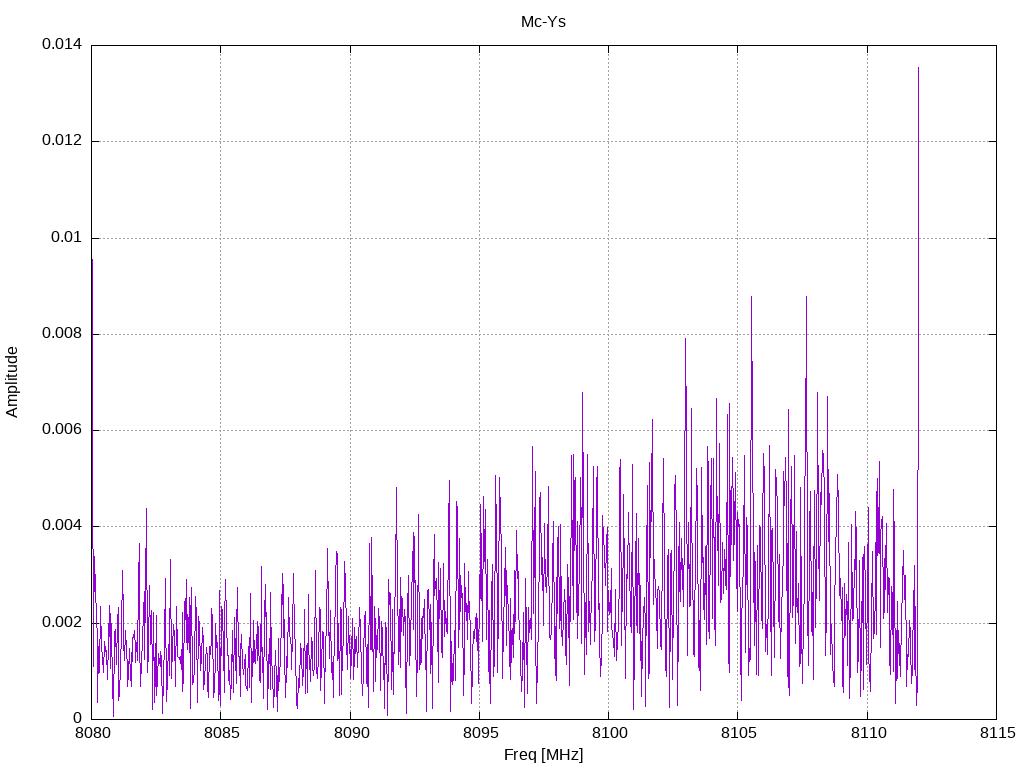Click the top of the spike at 8080 MHz
Screen dimensions: 1024x768
92,260
